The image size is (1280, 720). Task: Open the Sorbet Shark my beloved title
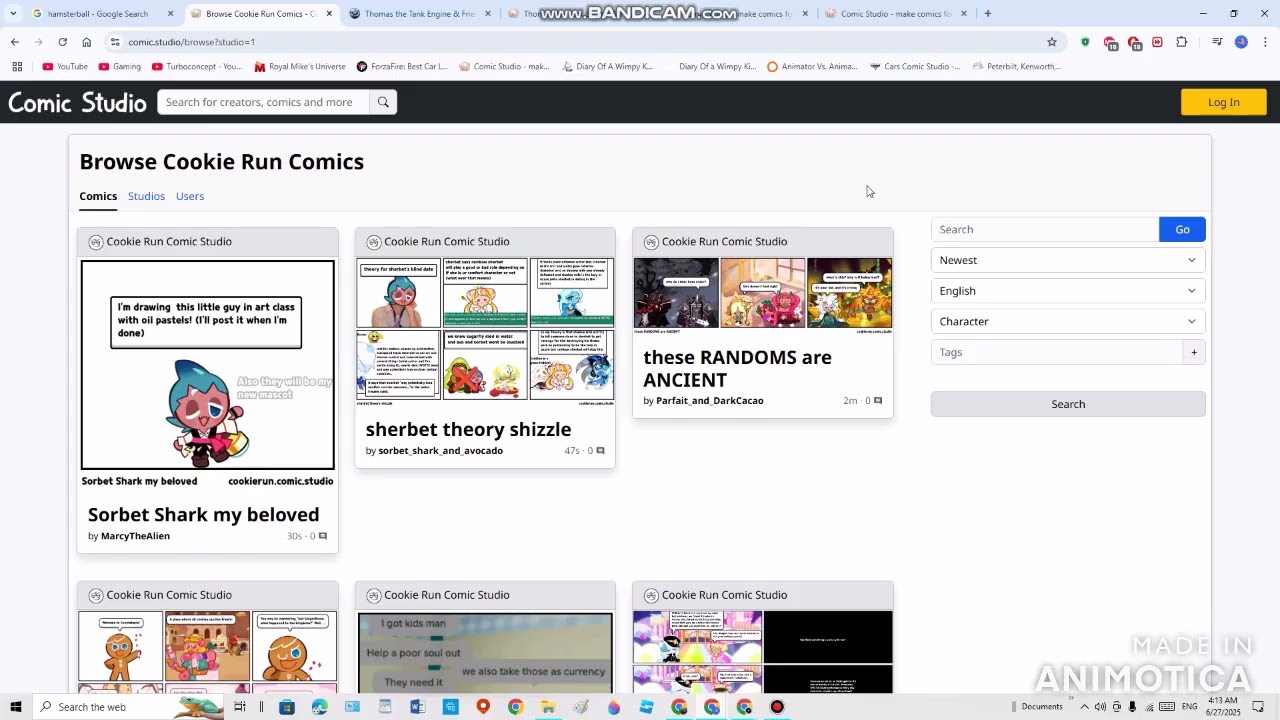204,514
